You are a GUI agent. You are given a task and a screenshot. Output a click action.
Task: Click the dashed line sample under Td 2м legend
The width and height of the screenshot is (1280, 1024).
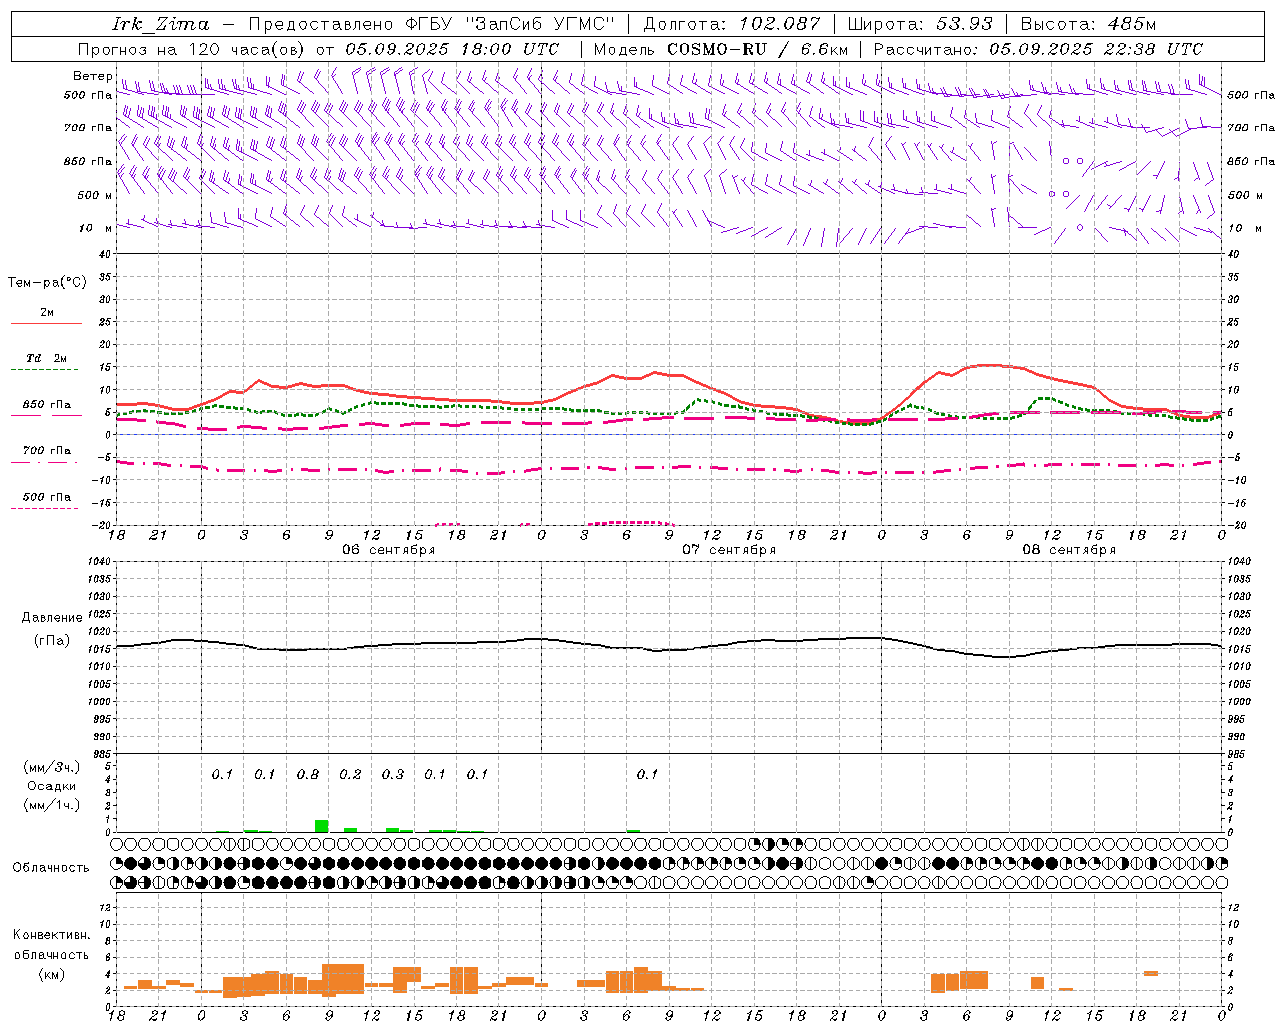coord(47,370)
